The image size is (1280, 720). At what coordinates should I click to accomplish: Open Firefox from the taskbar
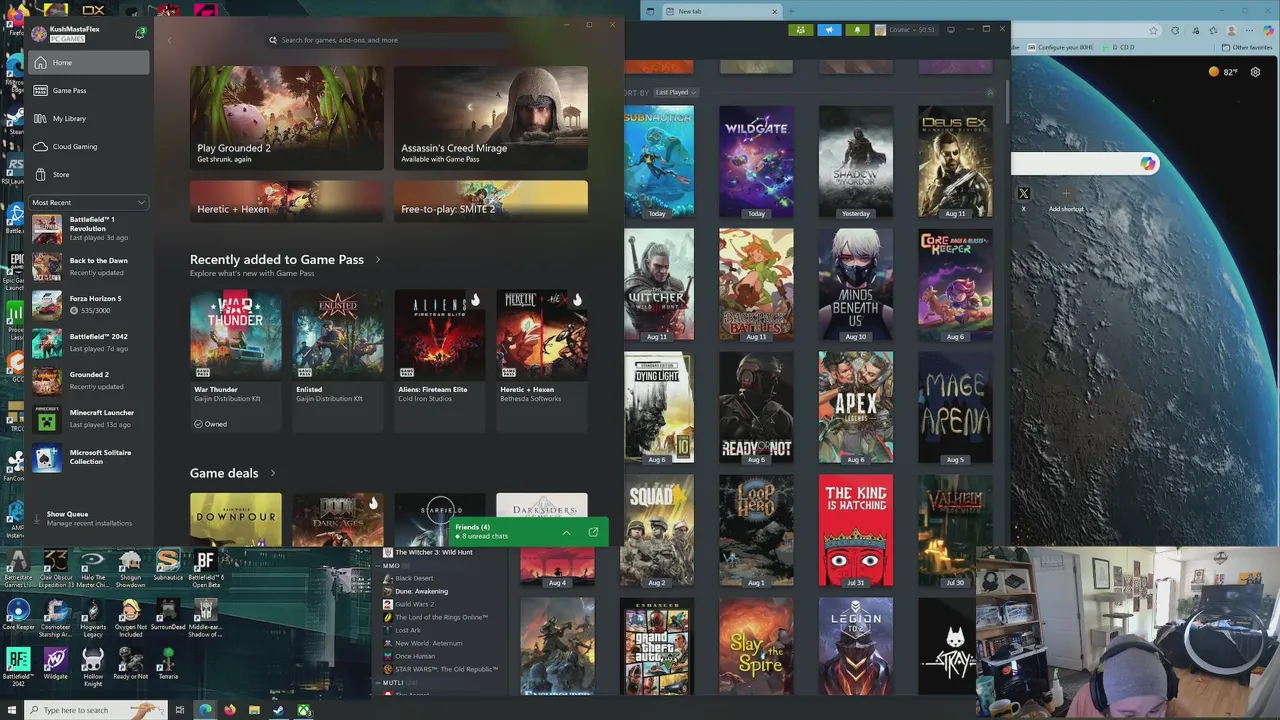[x=229, y=710]
